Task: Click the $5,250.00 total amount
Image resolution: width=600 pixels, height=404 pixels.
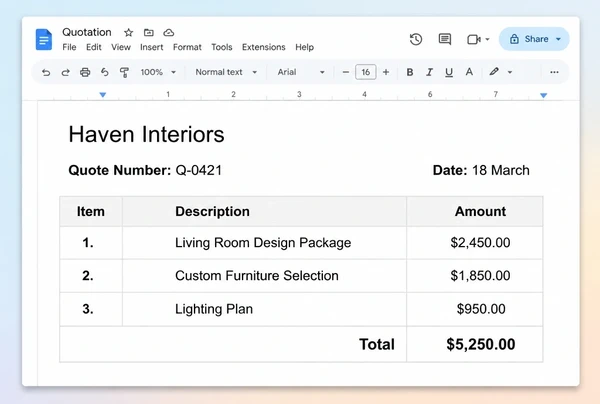Action: click(x=481, y=344)
